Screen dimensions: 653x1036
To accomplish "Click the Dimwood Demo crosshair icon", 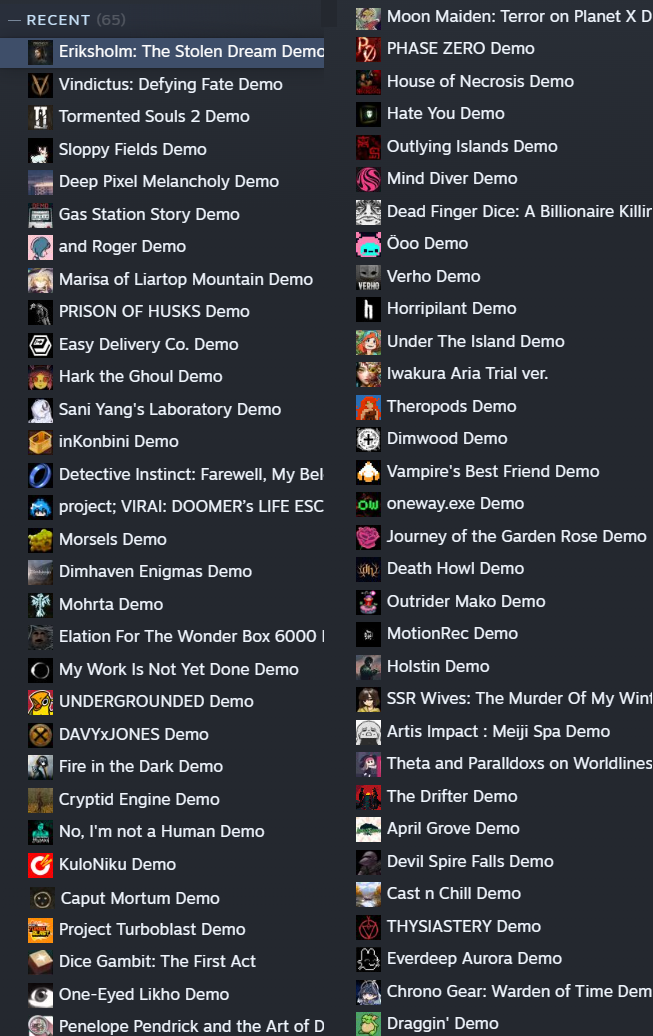I will point(368,439).
